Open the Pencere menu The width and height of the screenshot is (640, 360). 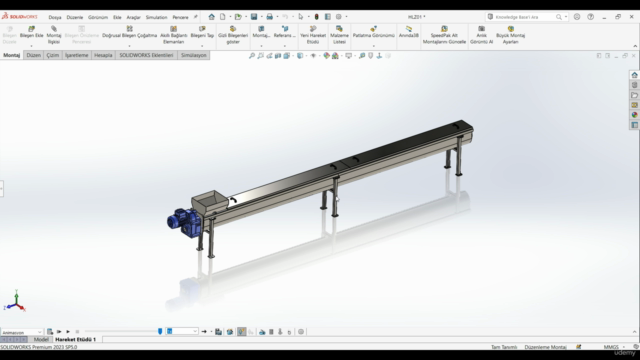coord(180,17)
